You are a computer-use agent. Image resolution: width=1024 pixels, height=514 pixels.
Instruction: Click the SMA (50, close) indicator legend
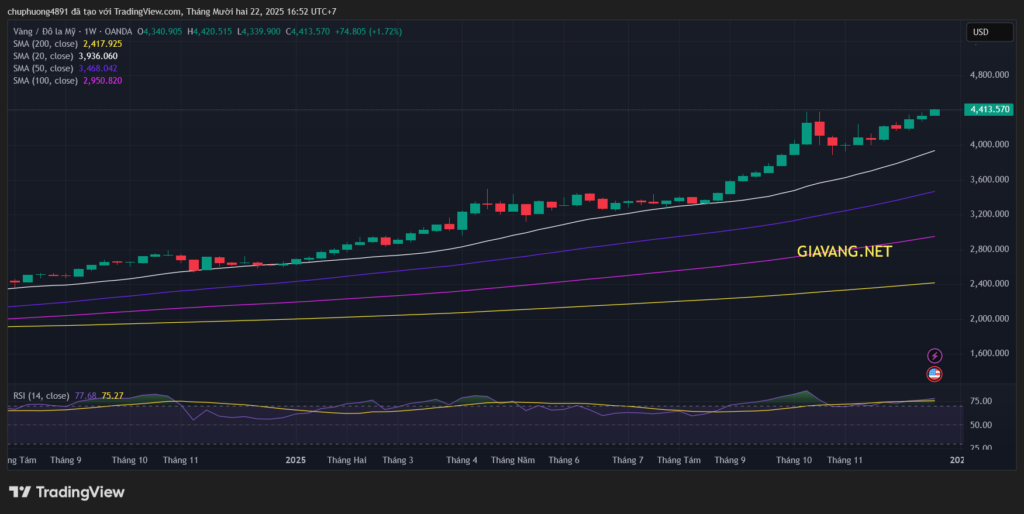pos(41,68)
